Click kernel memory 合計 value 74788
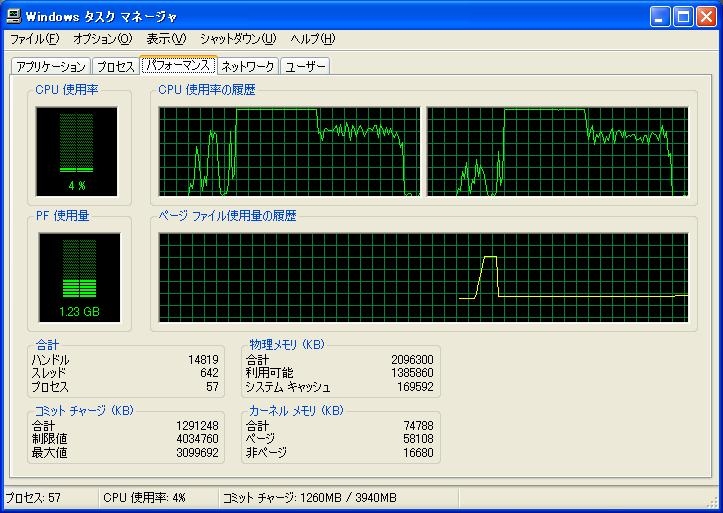 [418, 425]
